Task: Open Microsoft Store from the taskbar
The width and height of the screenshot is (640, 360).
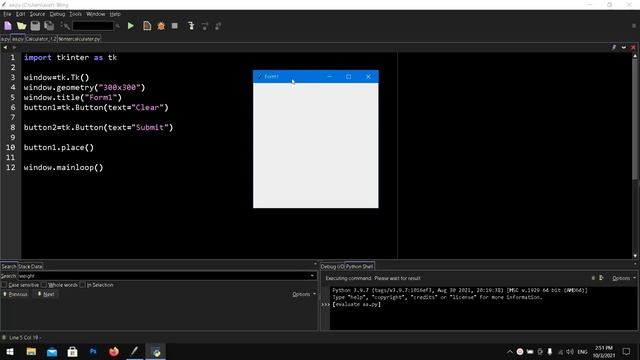Action: coord(72,351)
